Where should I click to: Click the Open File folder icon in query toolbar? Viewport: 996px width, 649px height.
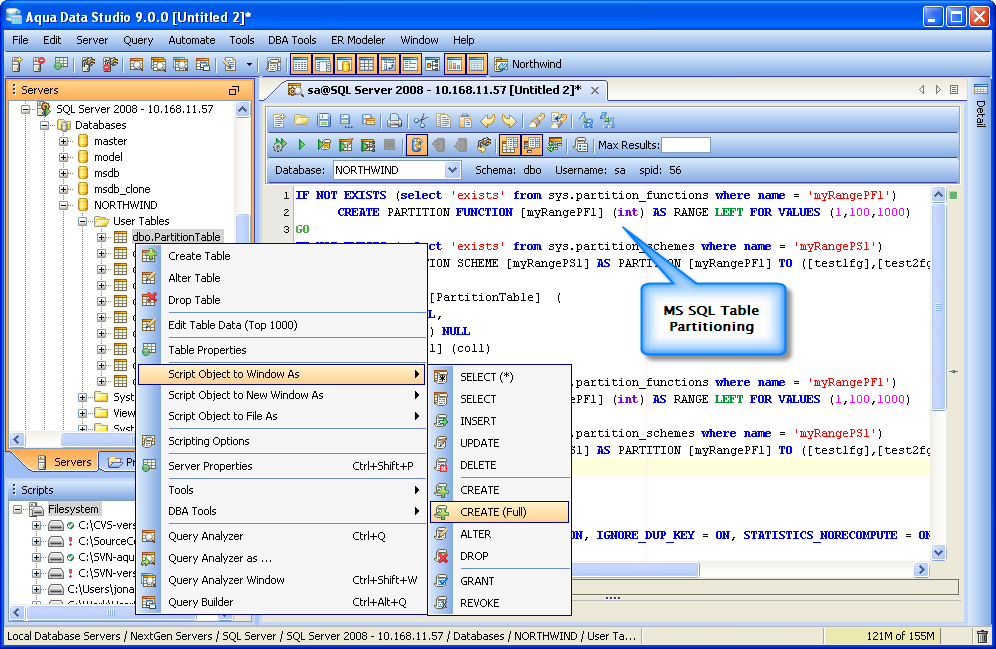tap(301, 120)
